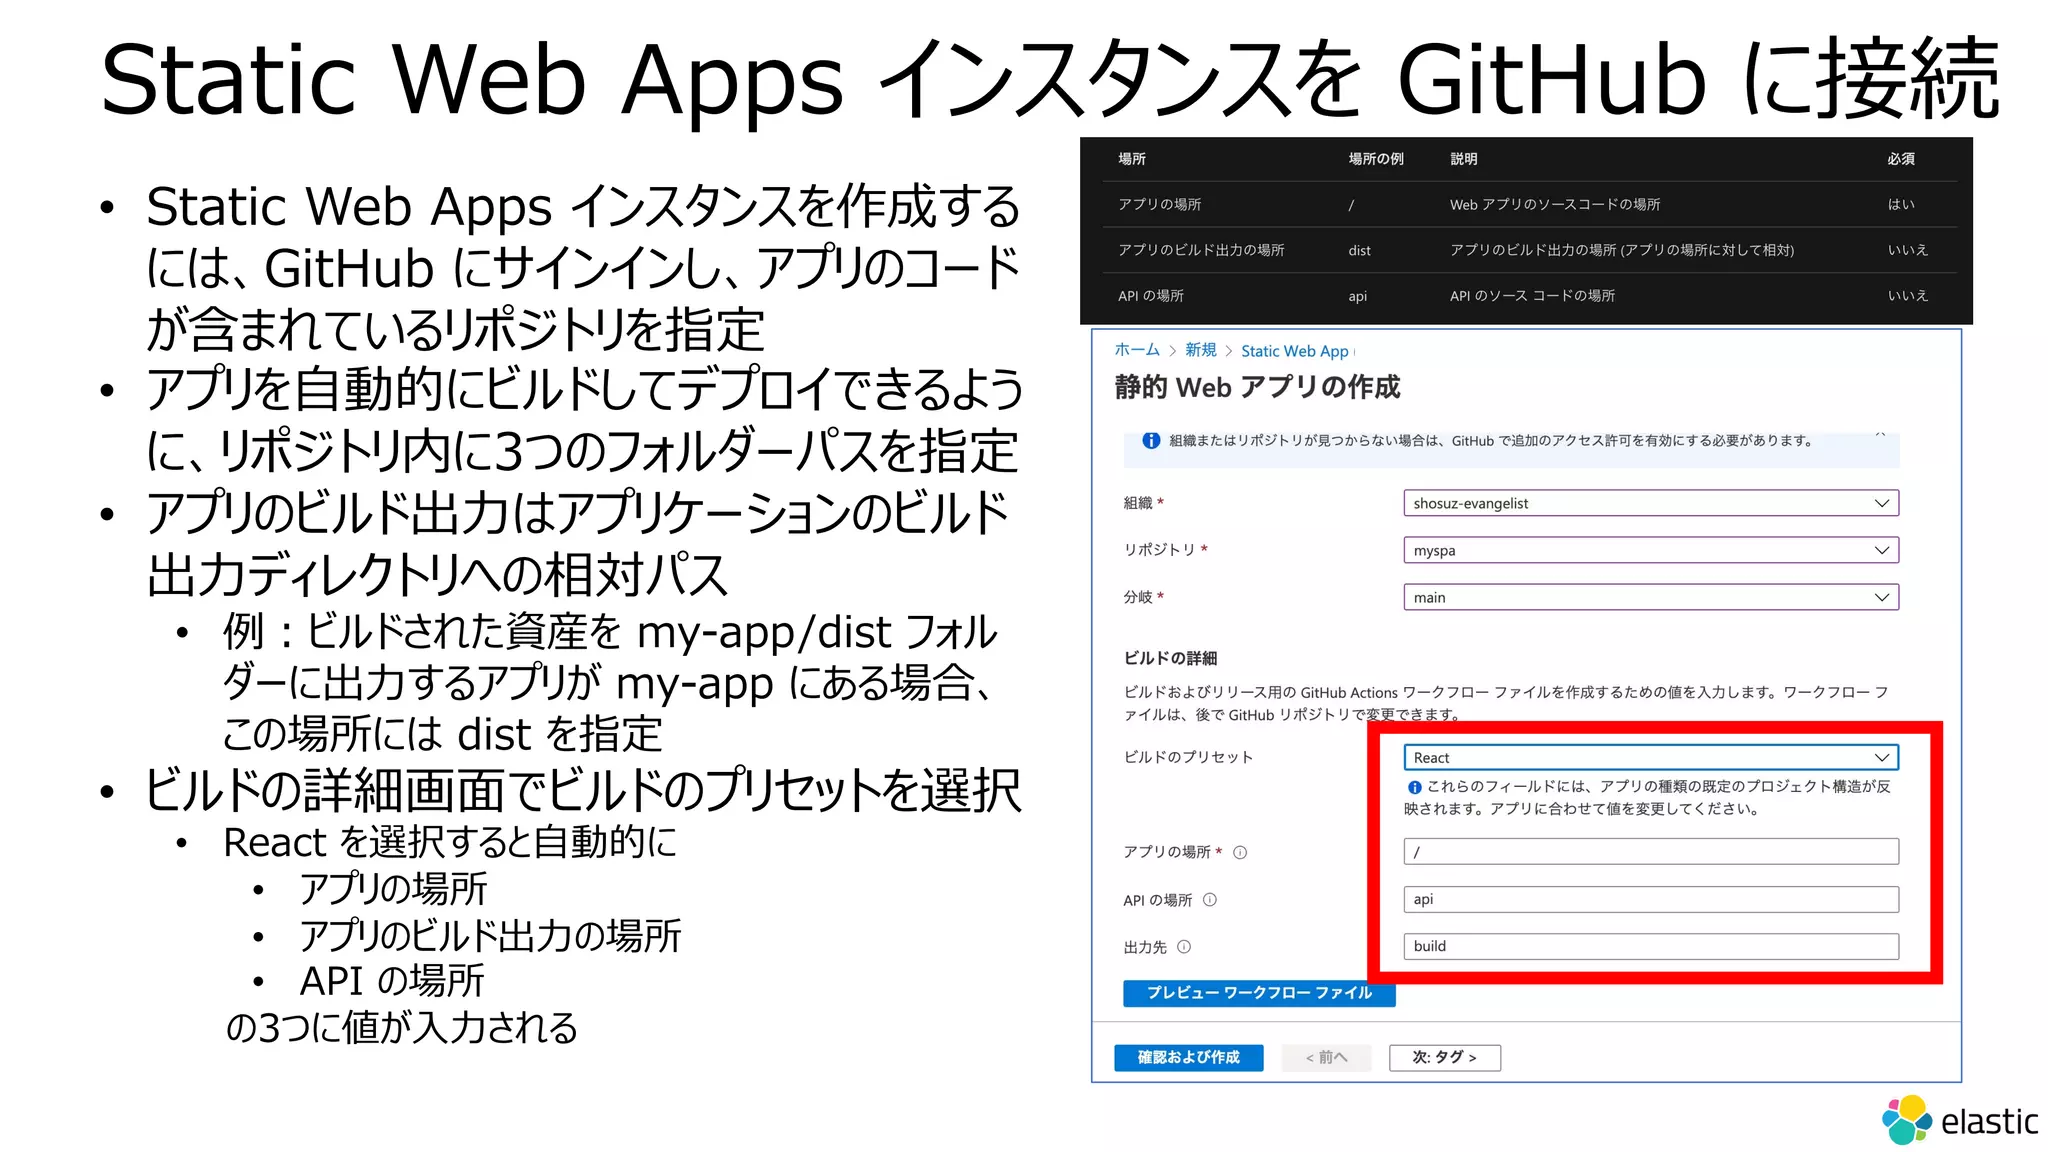Click the 'API のソース コードの場所' description cell
2048x1152 pixels.
(1532, 296)
